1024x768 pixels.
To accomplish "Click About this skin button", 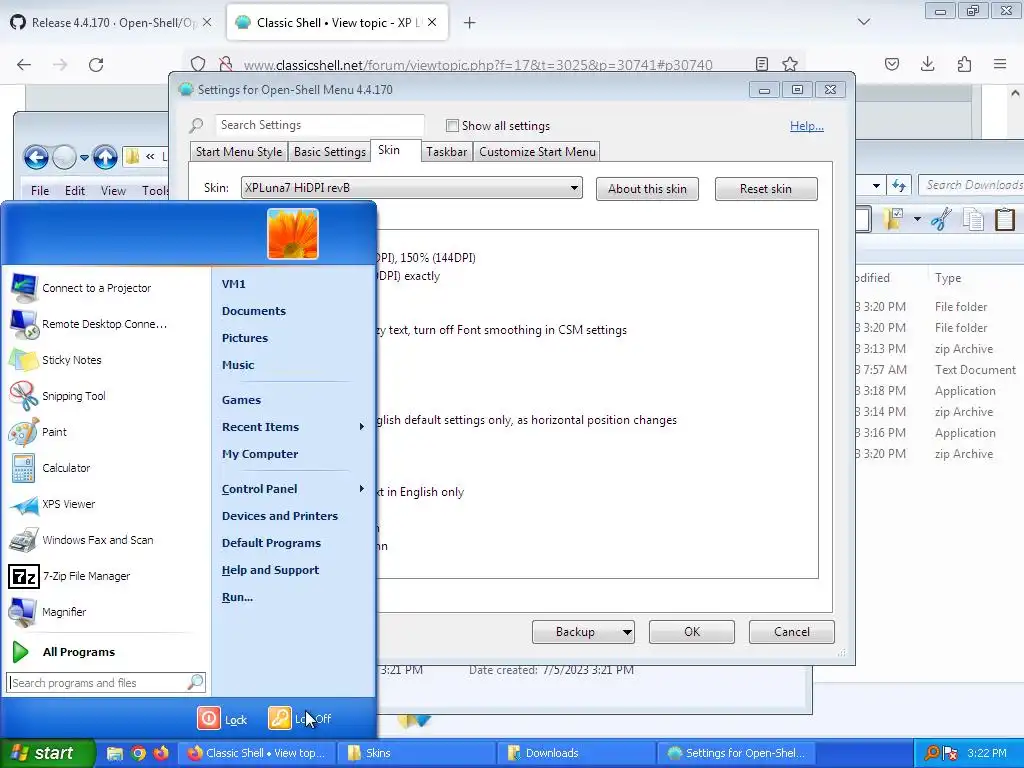I will coord(647,189).
